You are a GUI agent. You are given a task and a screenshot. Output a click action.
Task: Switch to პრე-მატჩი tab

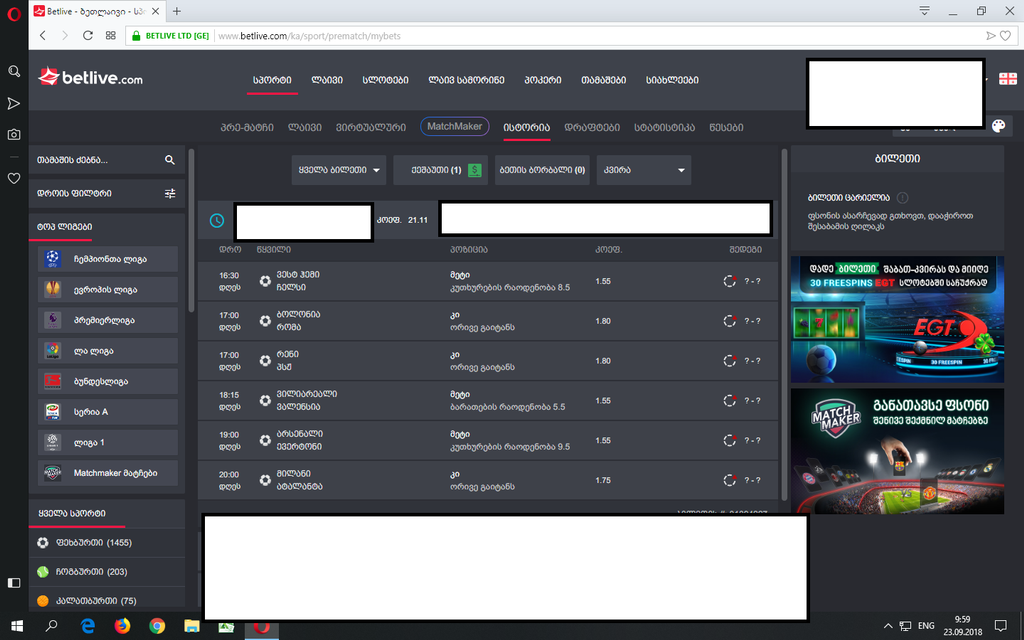click(247, 127)
